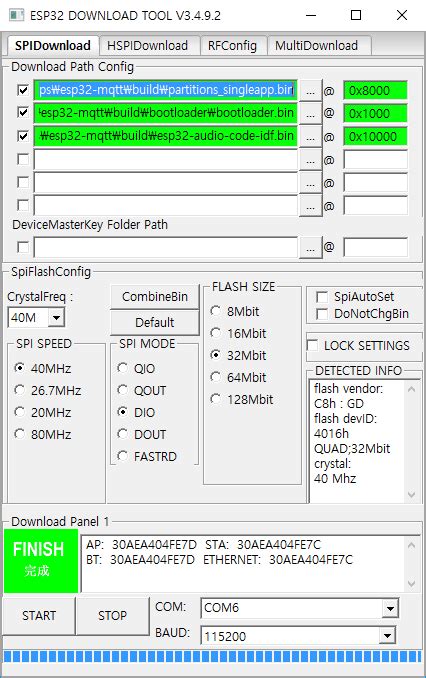The width and height of the screenshot is (426, 678).
Task: Uncheck the partitions_singleapp.bin row checkbox
Action: (23, 90)
